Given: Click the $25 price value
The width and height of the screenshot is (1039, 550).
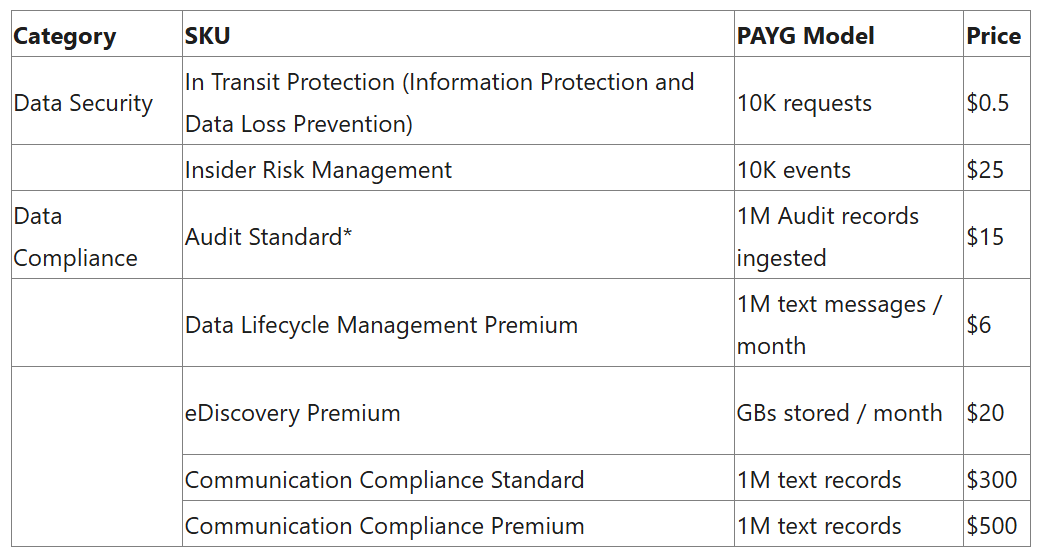Looking at the screenshot, I should (985, 170).
